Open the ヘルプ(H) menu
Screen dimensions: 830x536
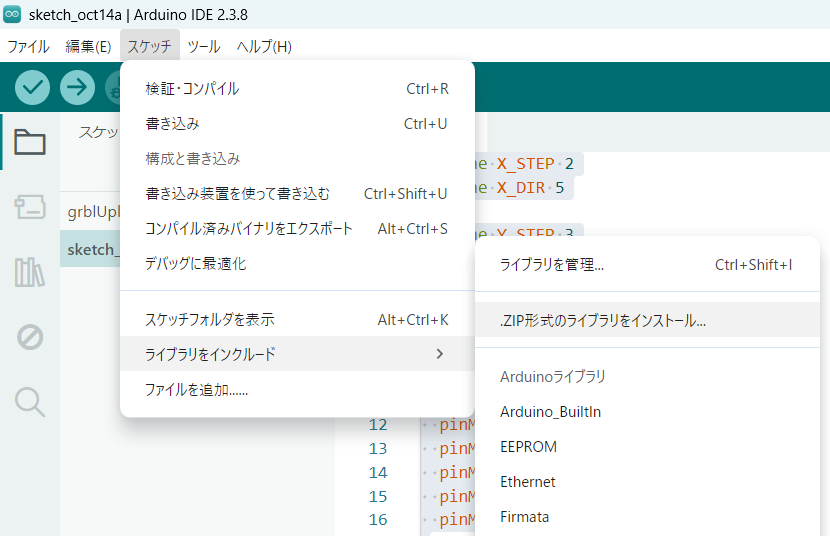[264, 47]
